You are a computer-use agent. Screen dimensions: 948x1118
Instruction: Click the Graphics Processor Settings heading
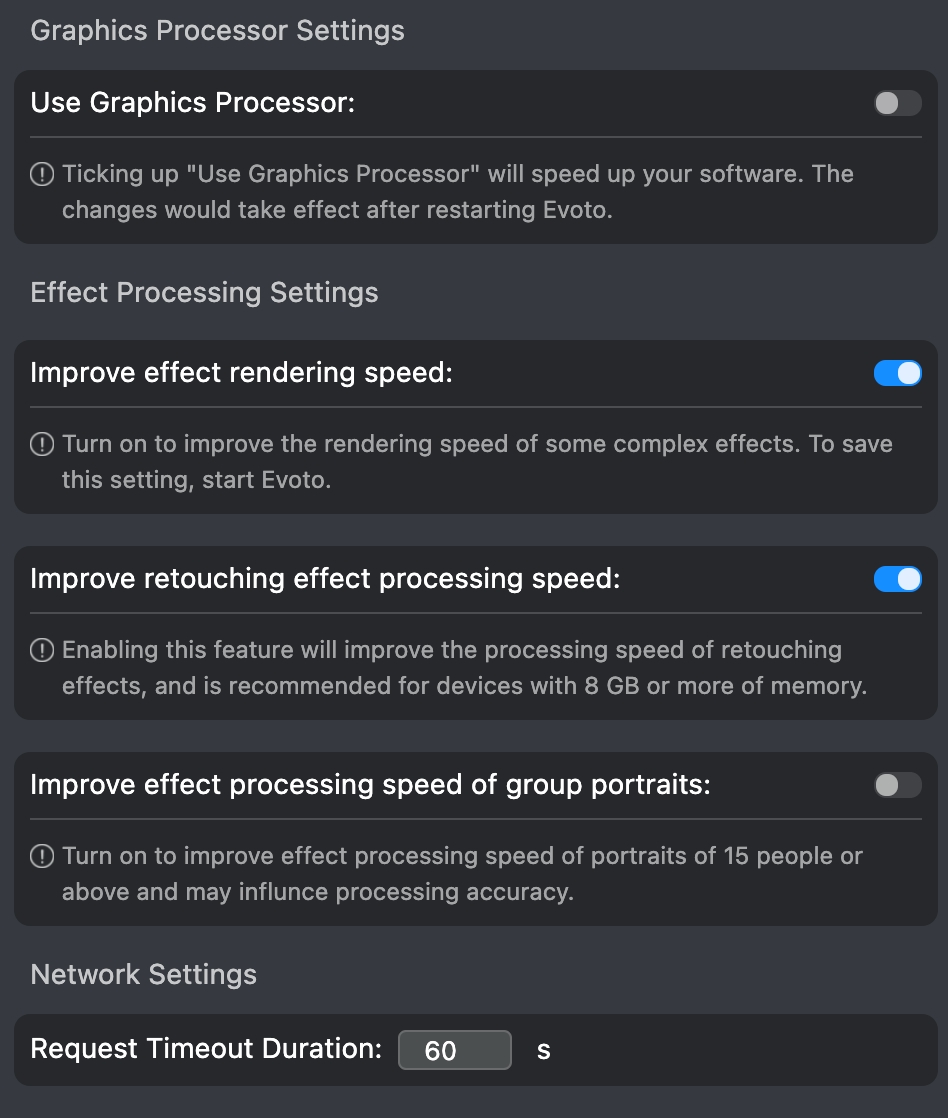click(x=218, y=31)
